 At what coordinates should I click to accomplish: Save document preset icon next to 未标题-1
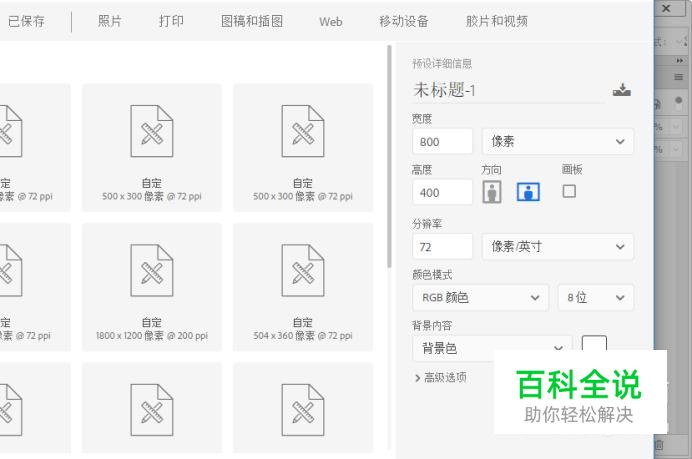coord(622,90)
